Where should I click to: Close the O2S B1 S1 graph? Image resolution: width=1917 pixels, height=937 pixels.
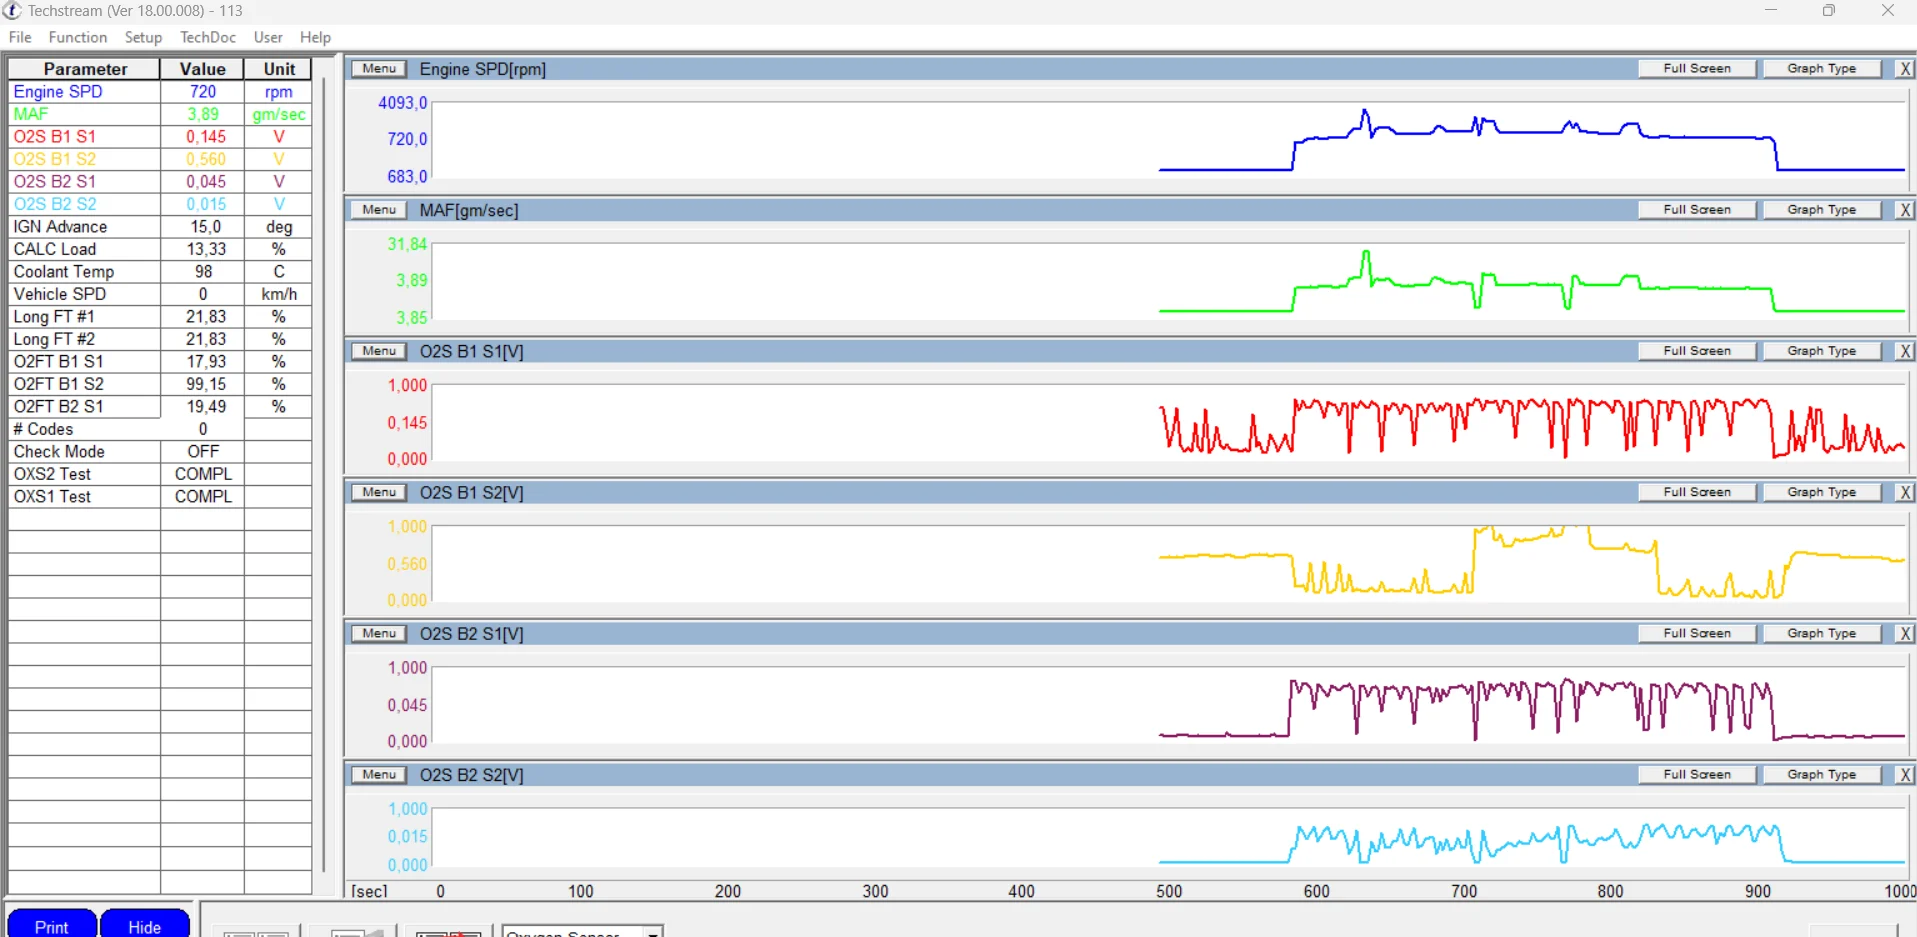point(1905,351)
